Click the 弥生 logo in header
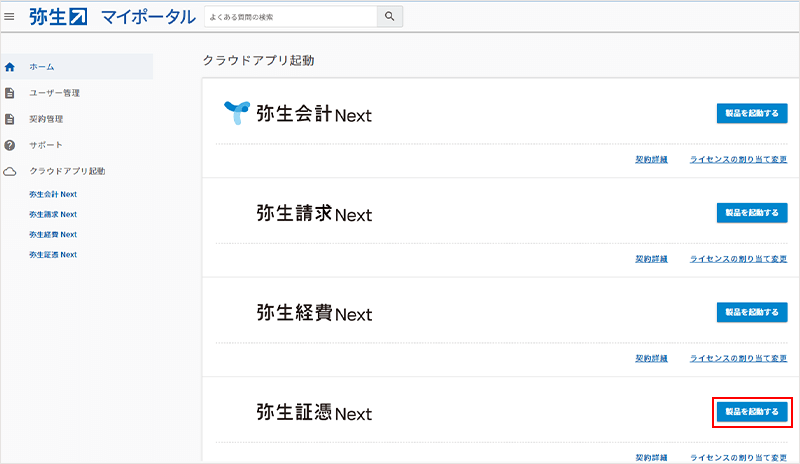 tap(58, 17)
